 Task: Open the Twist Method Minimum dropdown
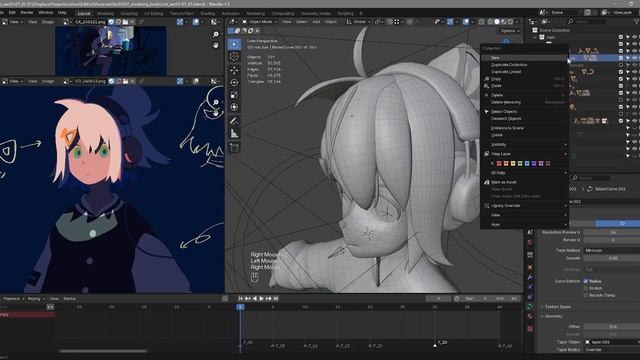tap(611, 250)
